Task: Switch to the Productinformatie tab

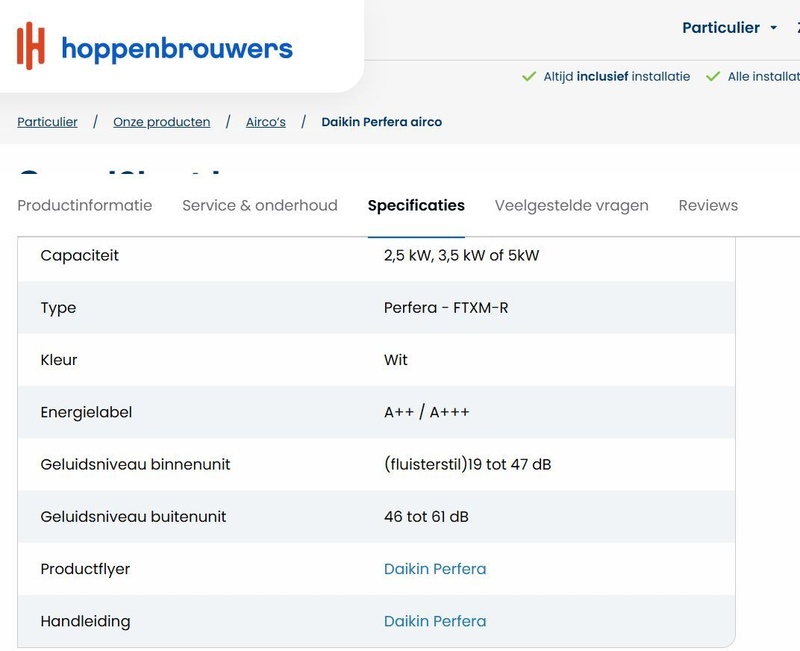Action: (x=85, y=205)
